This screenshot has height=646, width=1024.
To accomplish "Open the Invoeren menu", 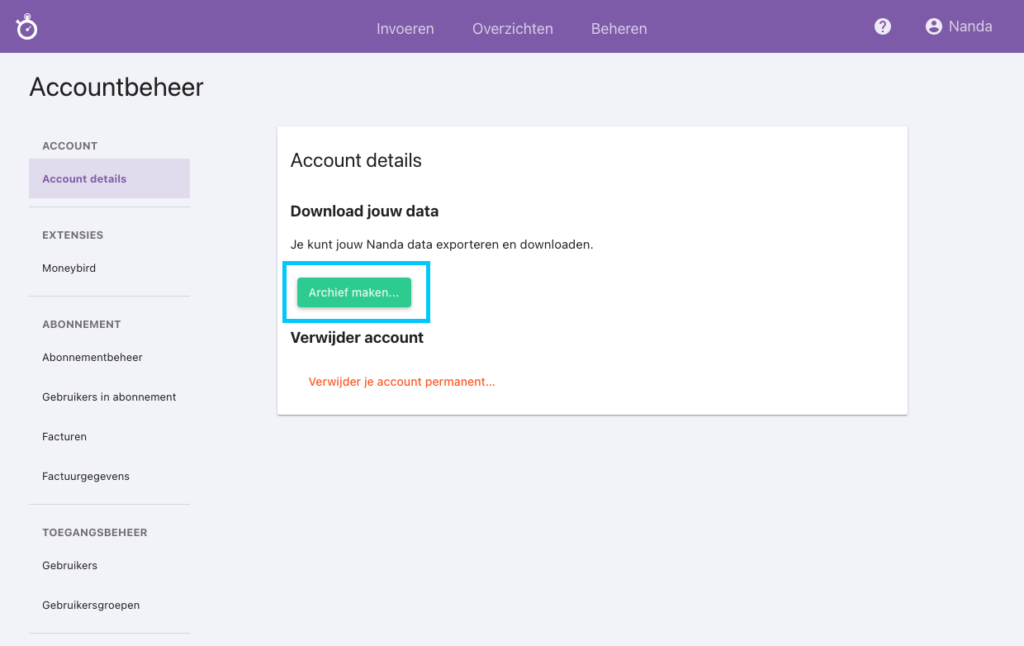I will pos(405,29).
